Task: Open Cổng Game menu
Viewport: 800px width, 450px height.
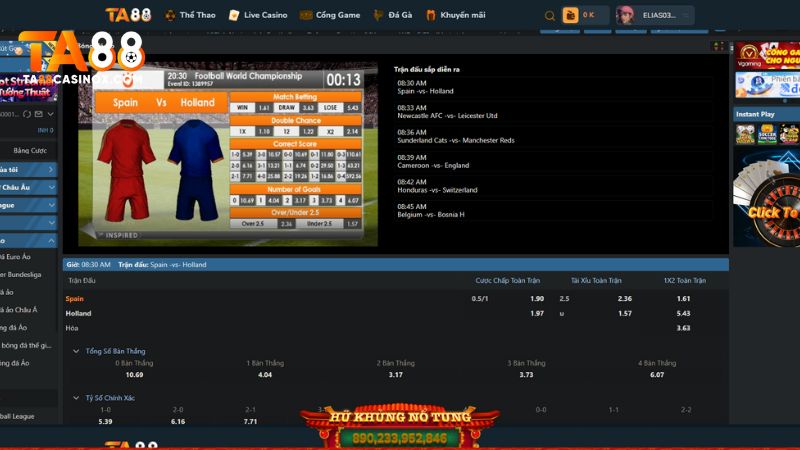Action: 330,15
